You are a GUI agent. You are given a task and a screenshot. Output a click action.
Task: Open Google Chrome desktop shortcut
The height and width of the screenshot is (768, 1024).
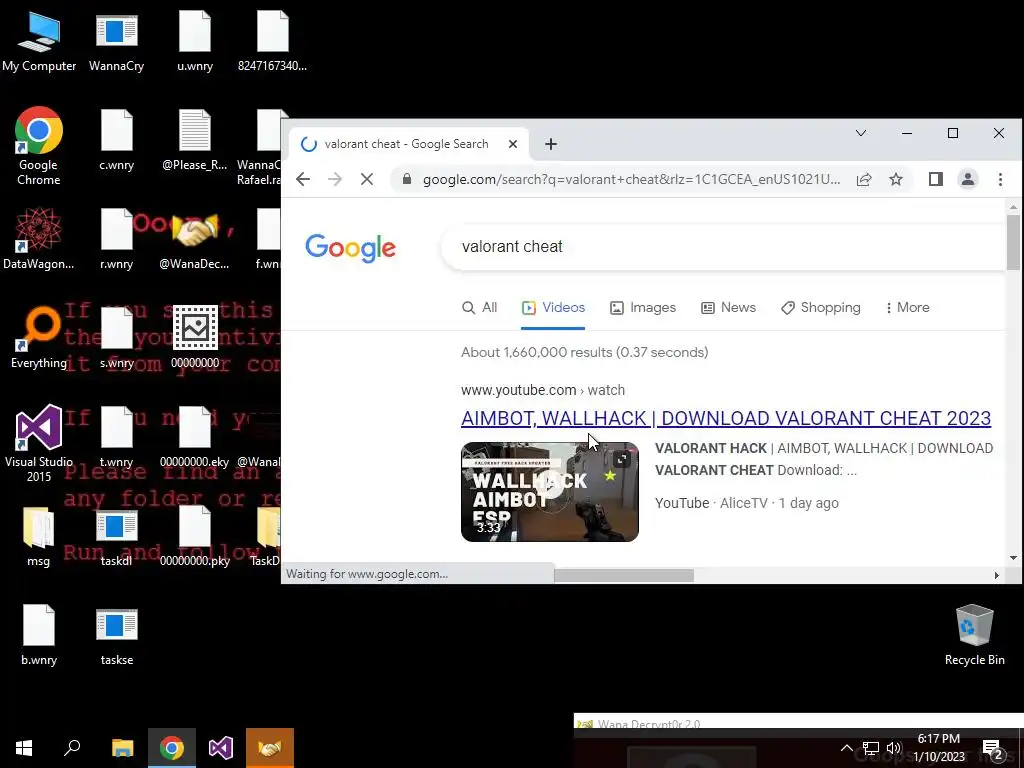pos(39,145)
